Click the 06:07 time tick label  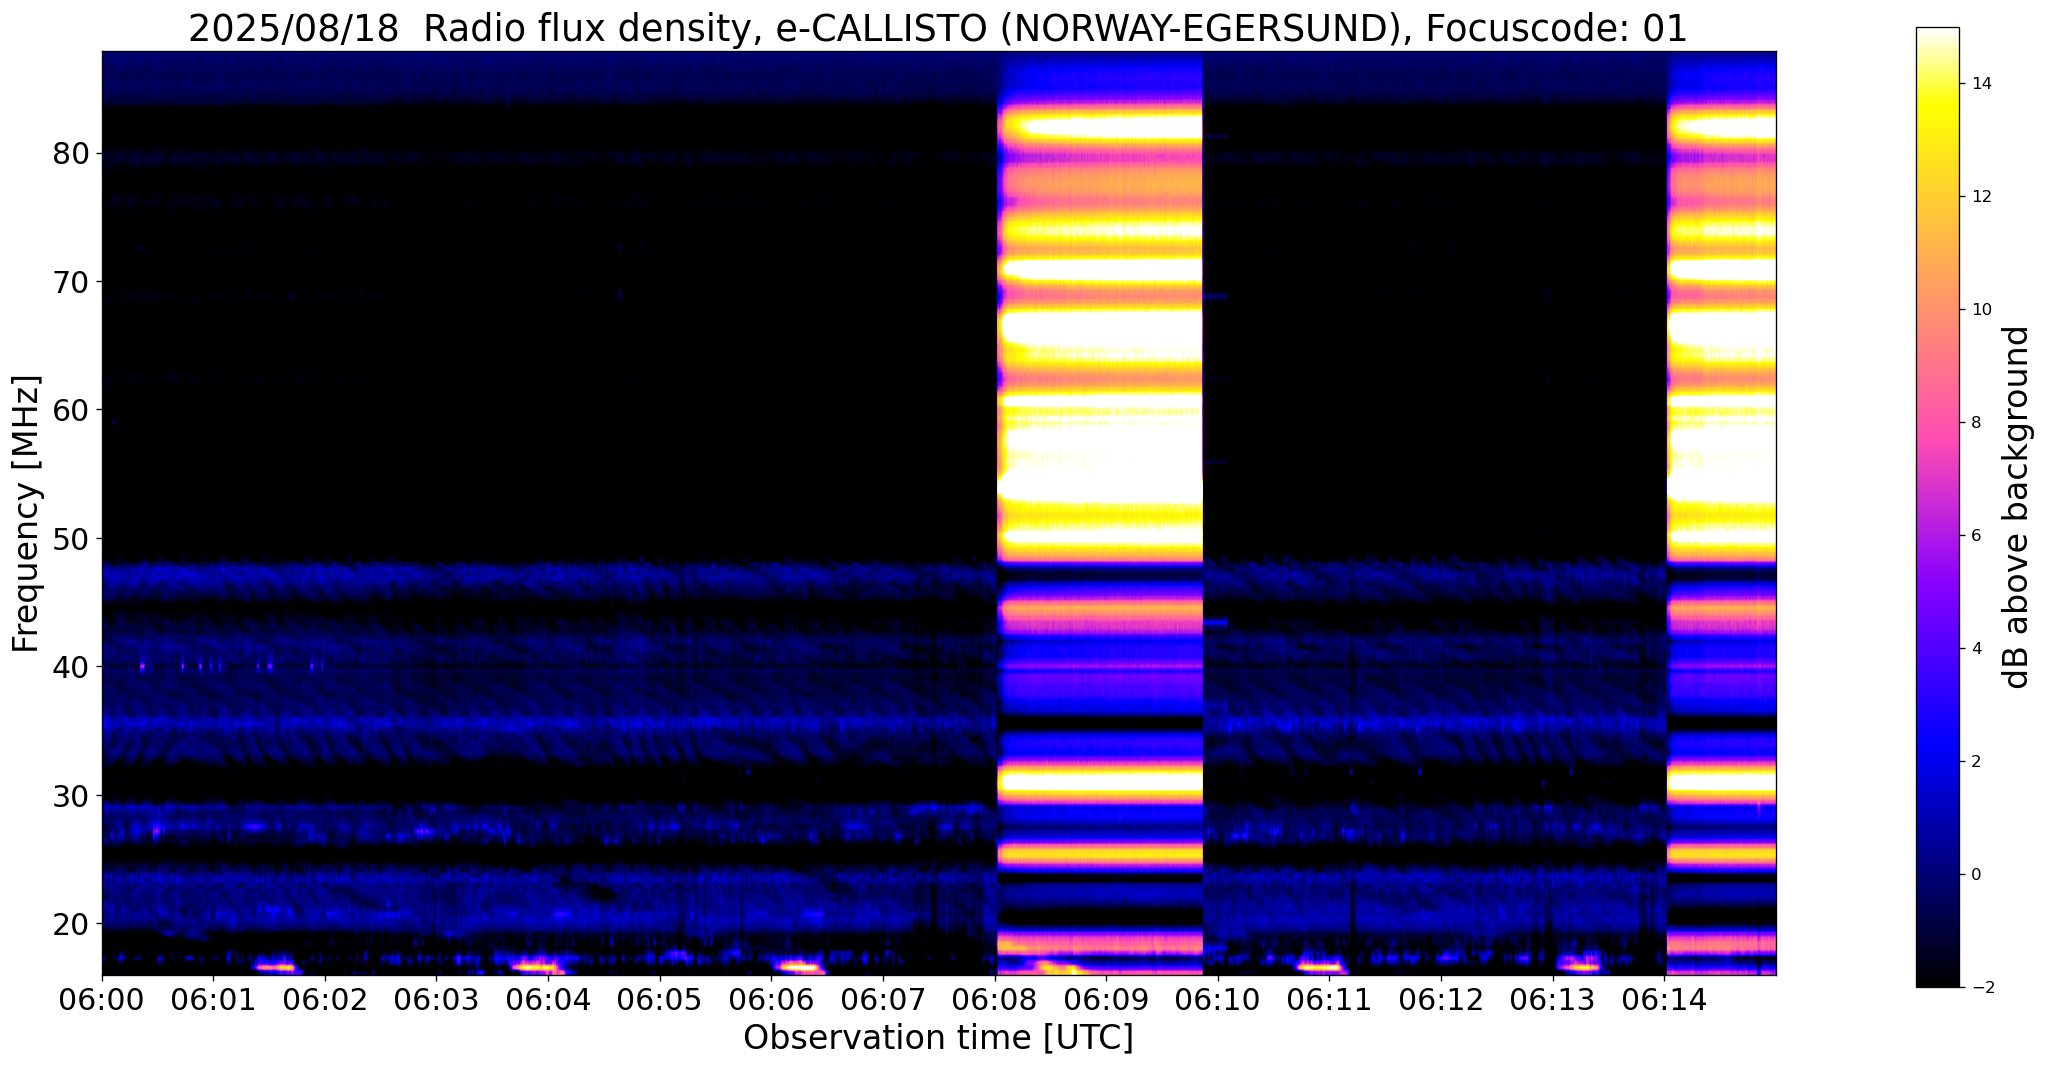(x=883, y=1000)
